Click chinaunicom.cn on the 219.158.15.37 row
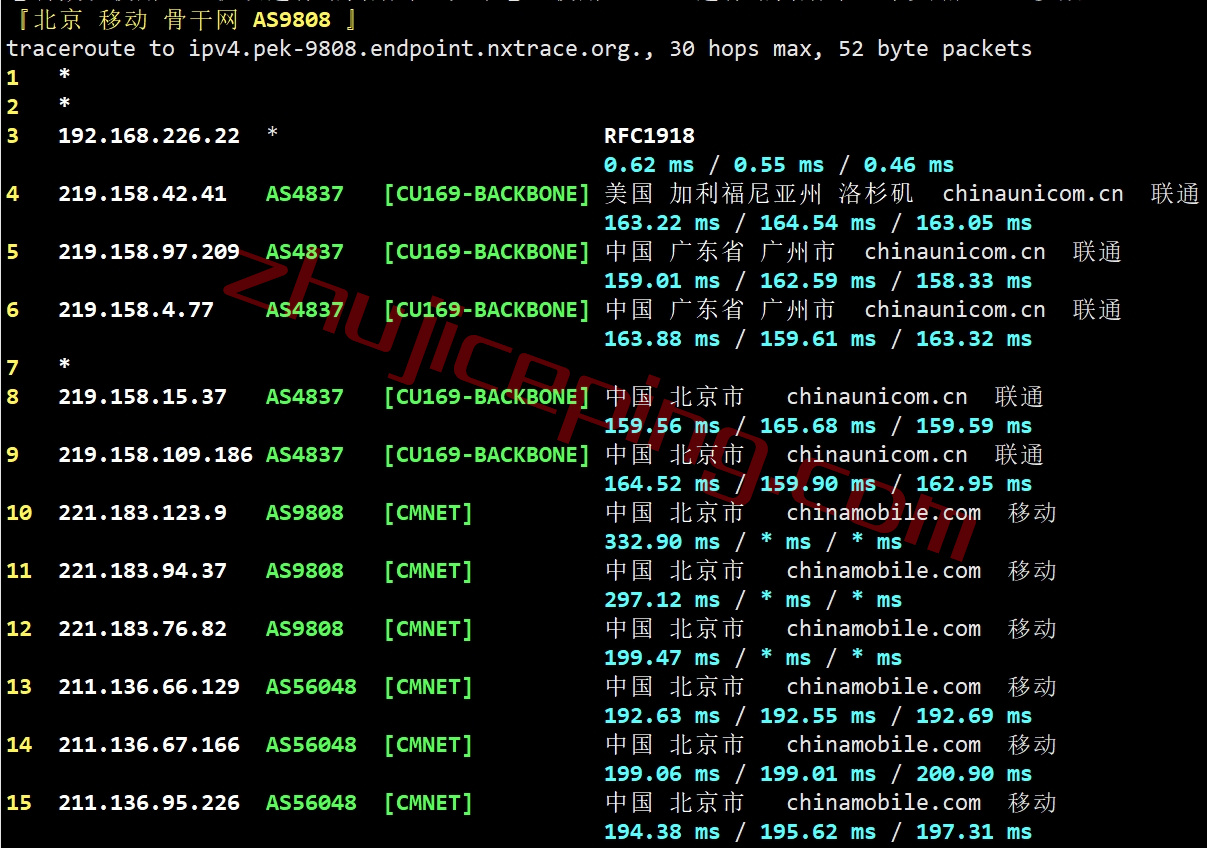The image size is (1207, 848). coord(877,397)
